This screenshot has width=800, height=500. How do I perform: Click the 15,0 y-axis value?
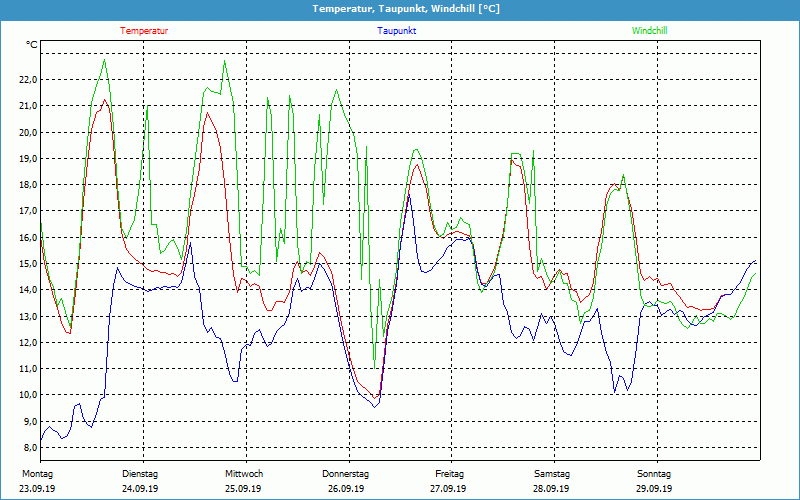(28, 264)
